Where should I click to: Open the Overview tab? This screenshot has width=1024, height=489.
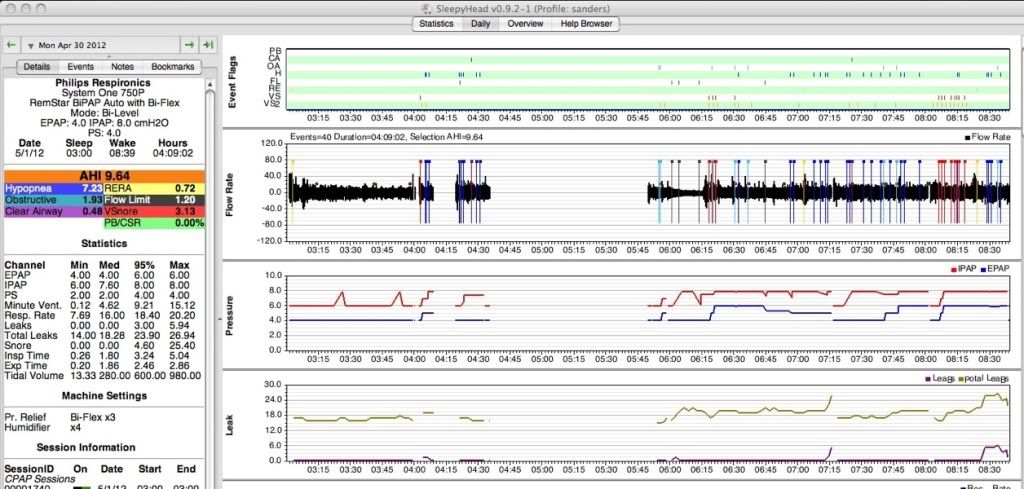(x=525, y=24)
